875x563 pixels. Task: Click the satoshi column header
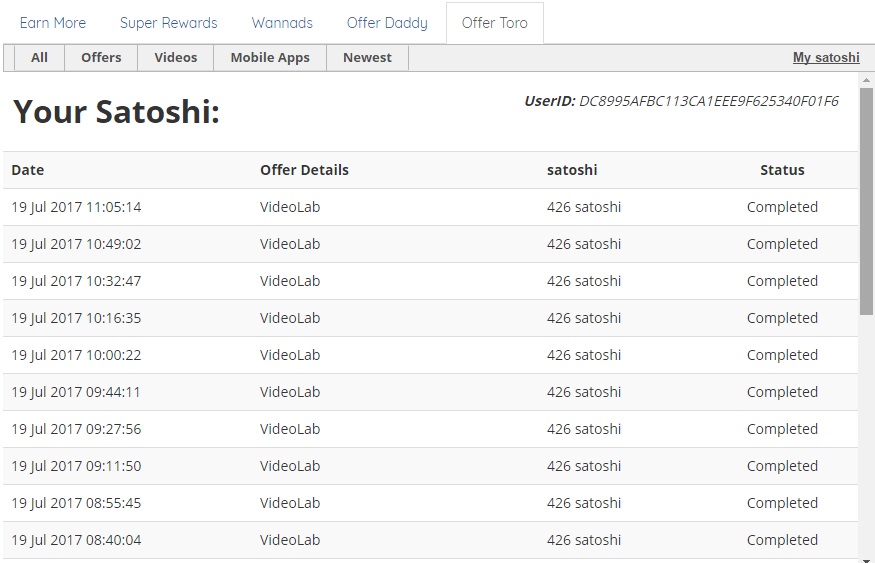(x=572, y=170)
